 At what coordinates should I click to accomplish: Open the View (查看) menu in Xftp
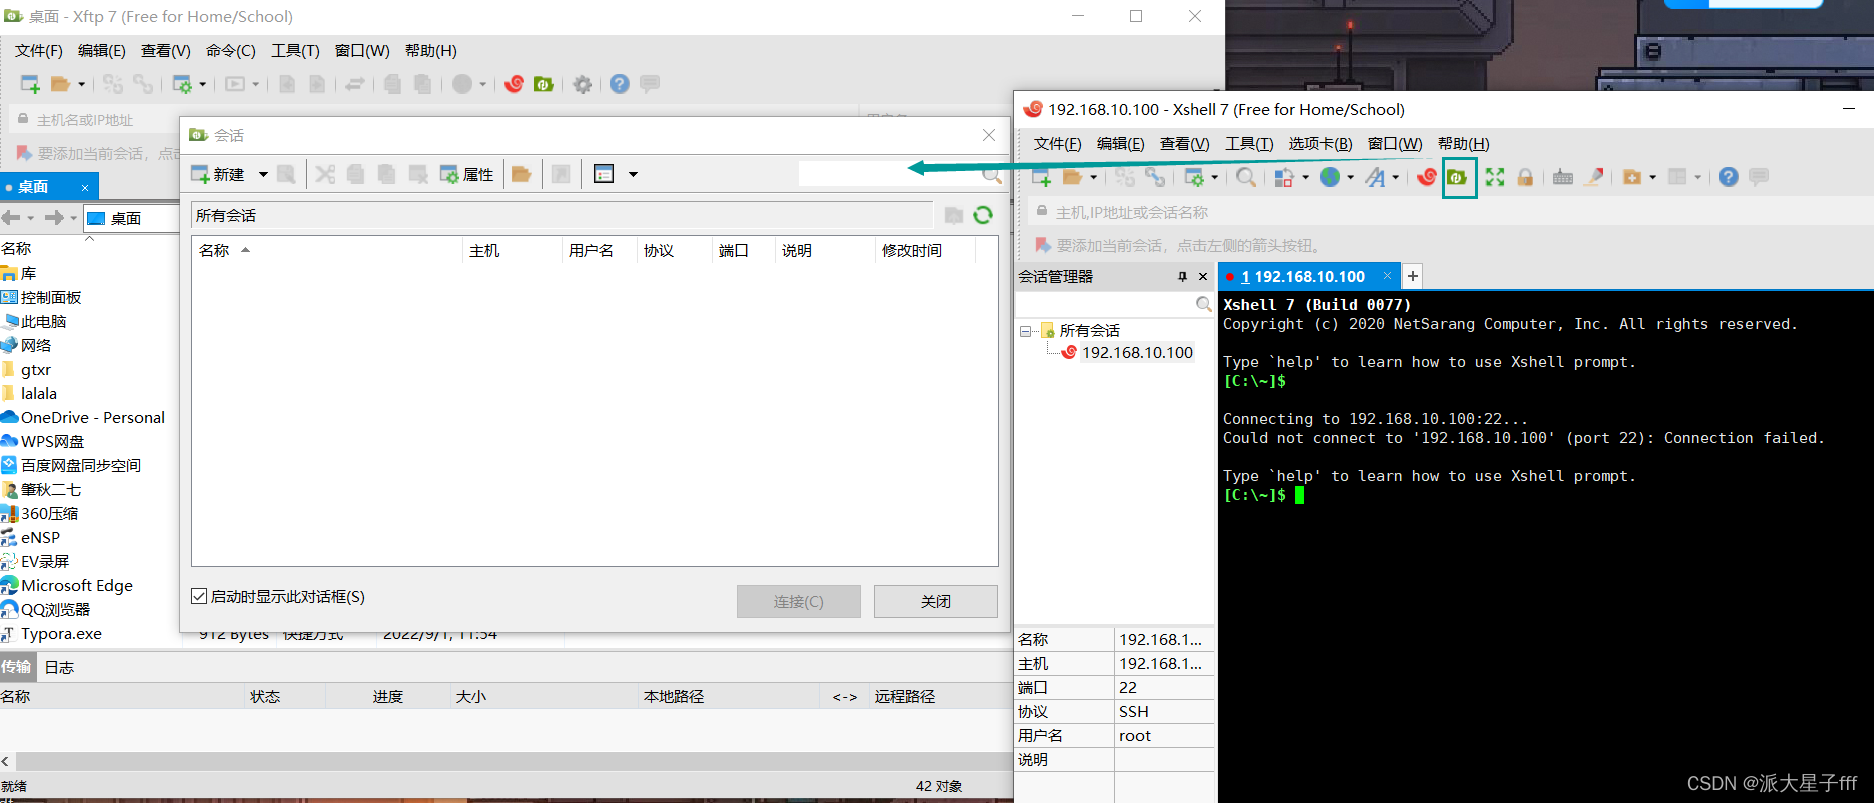[x=165, y=51]
